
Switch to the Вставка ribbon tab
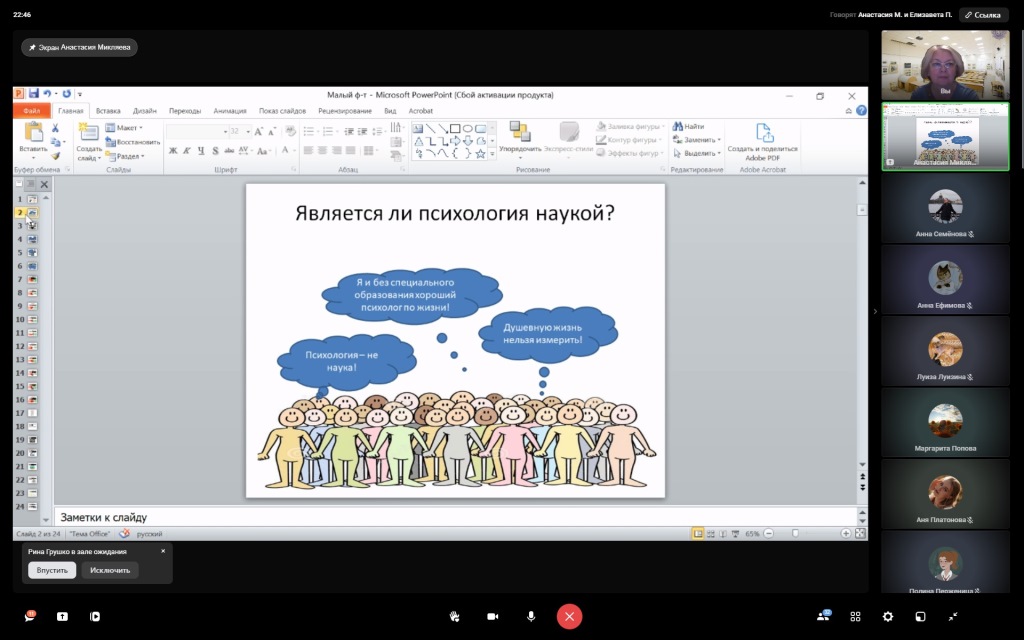(x=108, y=110)
